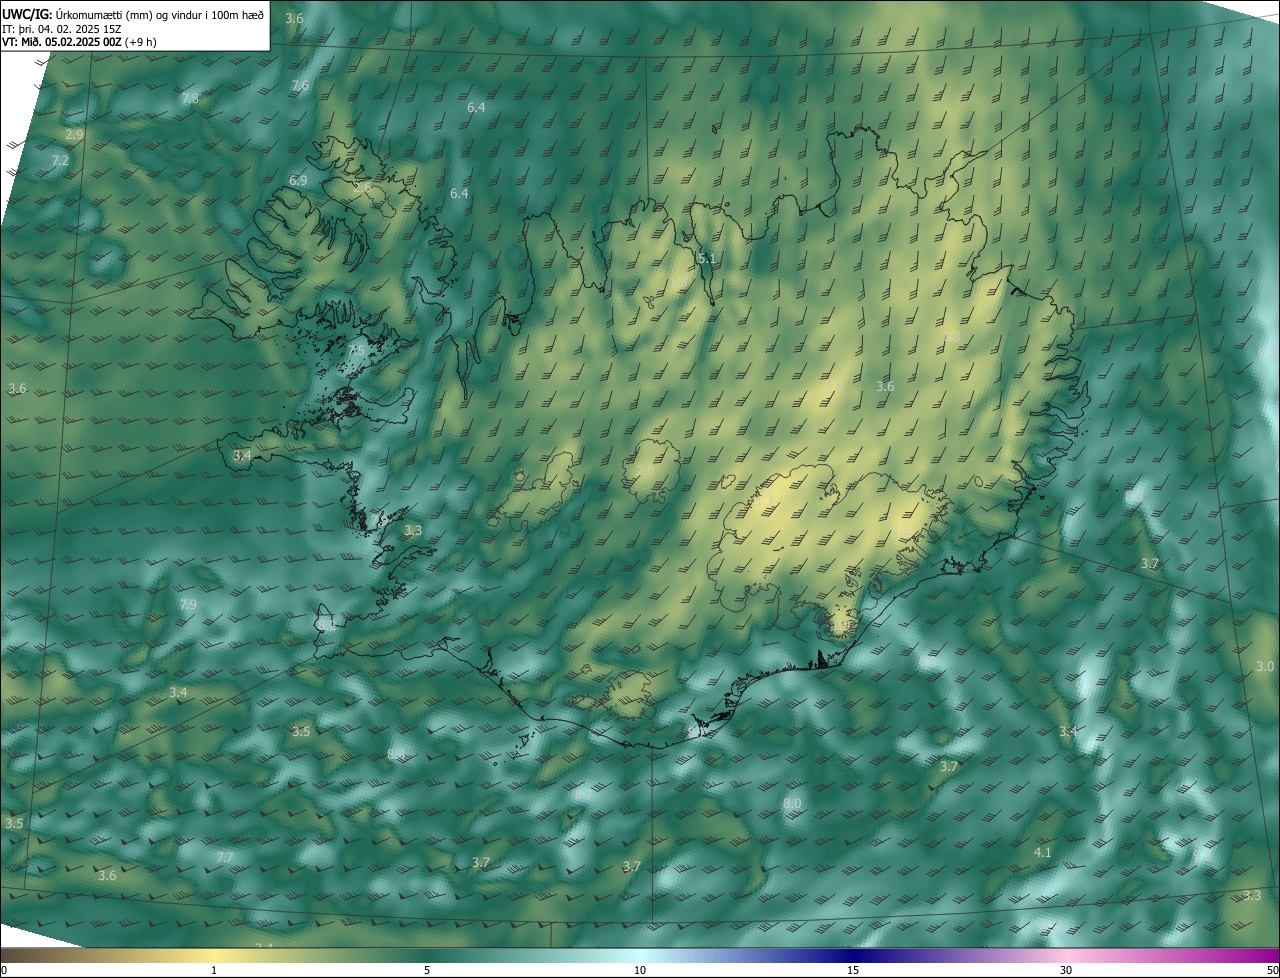The image size is (1280, 978).
Task: Click the '7.6' precipitation value label
Action: click(x=300, y=86)
